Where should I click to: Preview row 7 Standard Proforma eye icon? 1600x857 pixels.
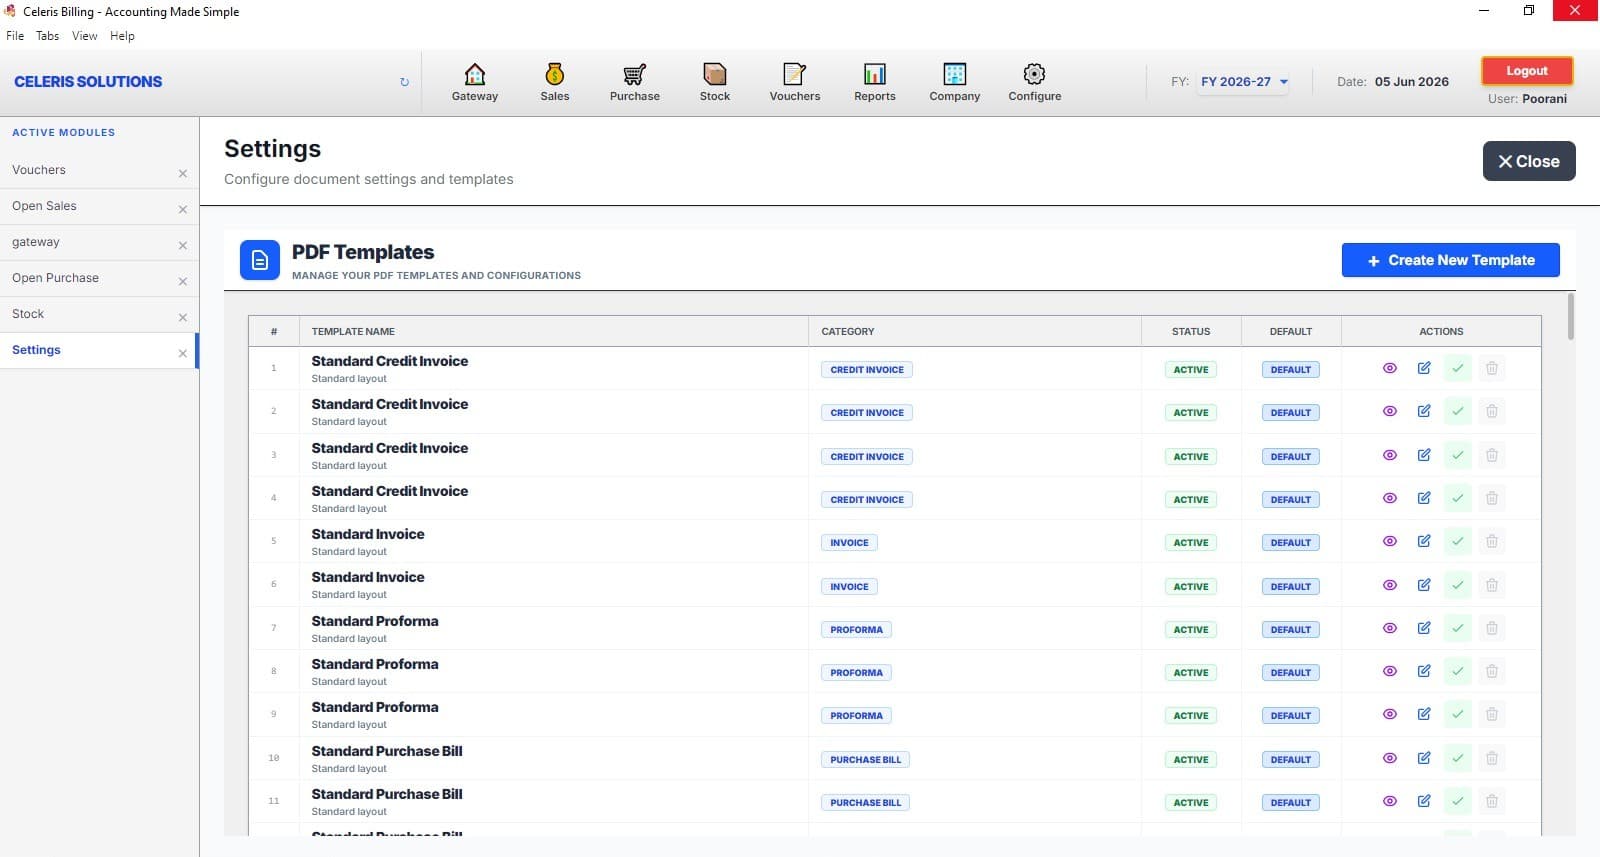pos(1390,628)
